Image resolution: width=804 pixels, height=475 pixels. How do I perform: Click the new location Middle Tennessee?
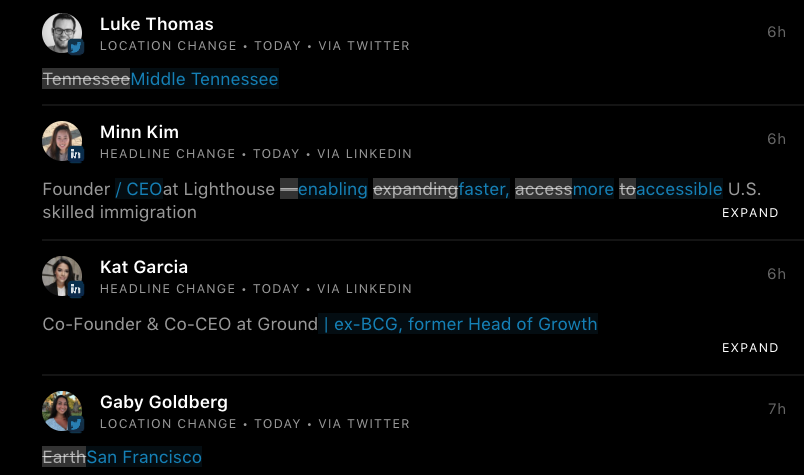205,79
